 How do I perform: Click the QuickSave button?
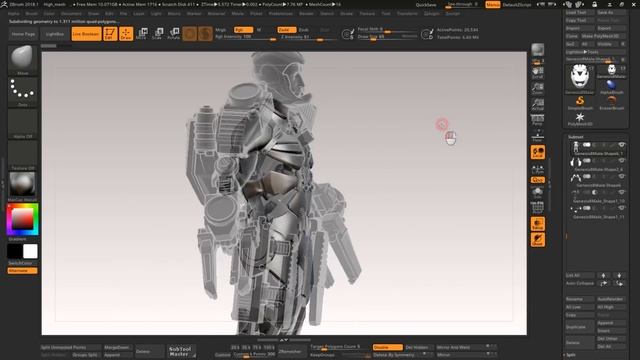point(425,5)
